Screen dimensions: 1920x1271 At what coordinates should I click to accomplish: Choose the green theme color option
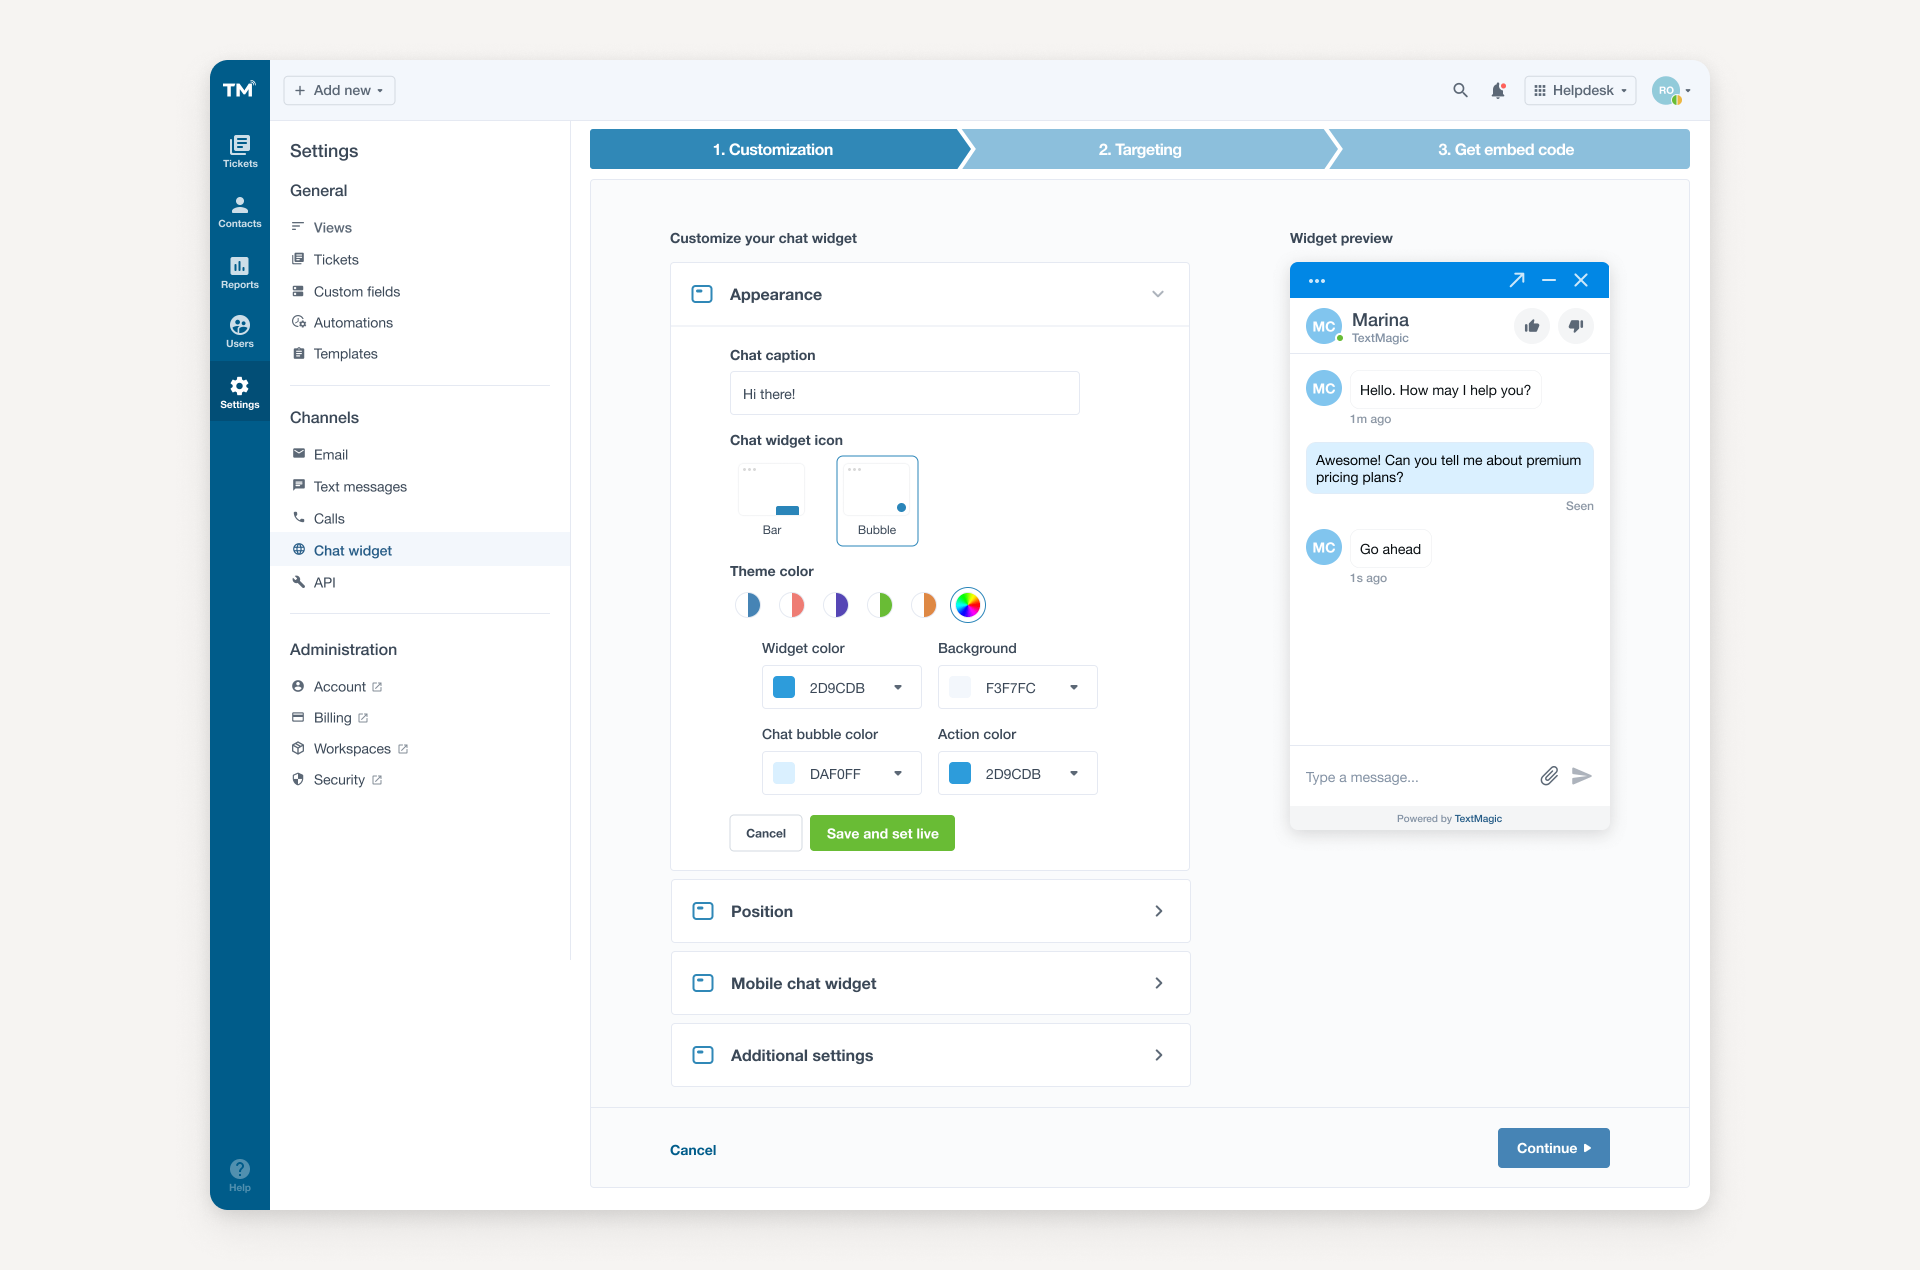pyautogui.click(x=880, y=605)
